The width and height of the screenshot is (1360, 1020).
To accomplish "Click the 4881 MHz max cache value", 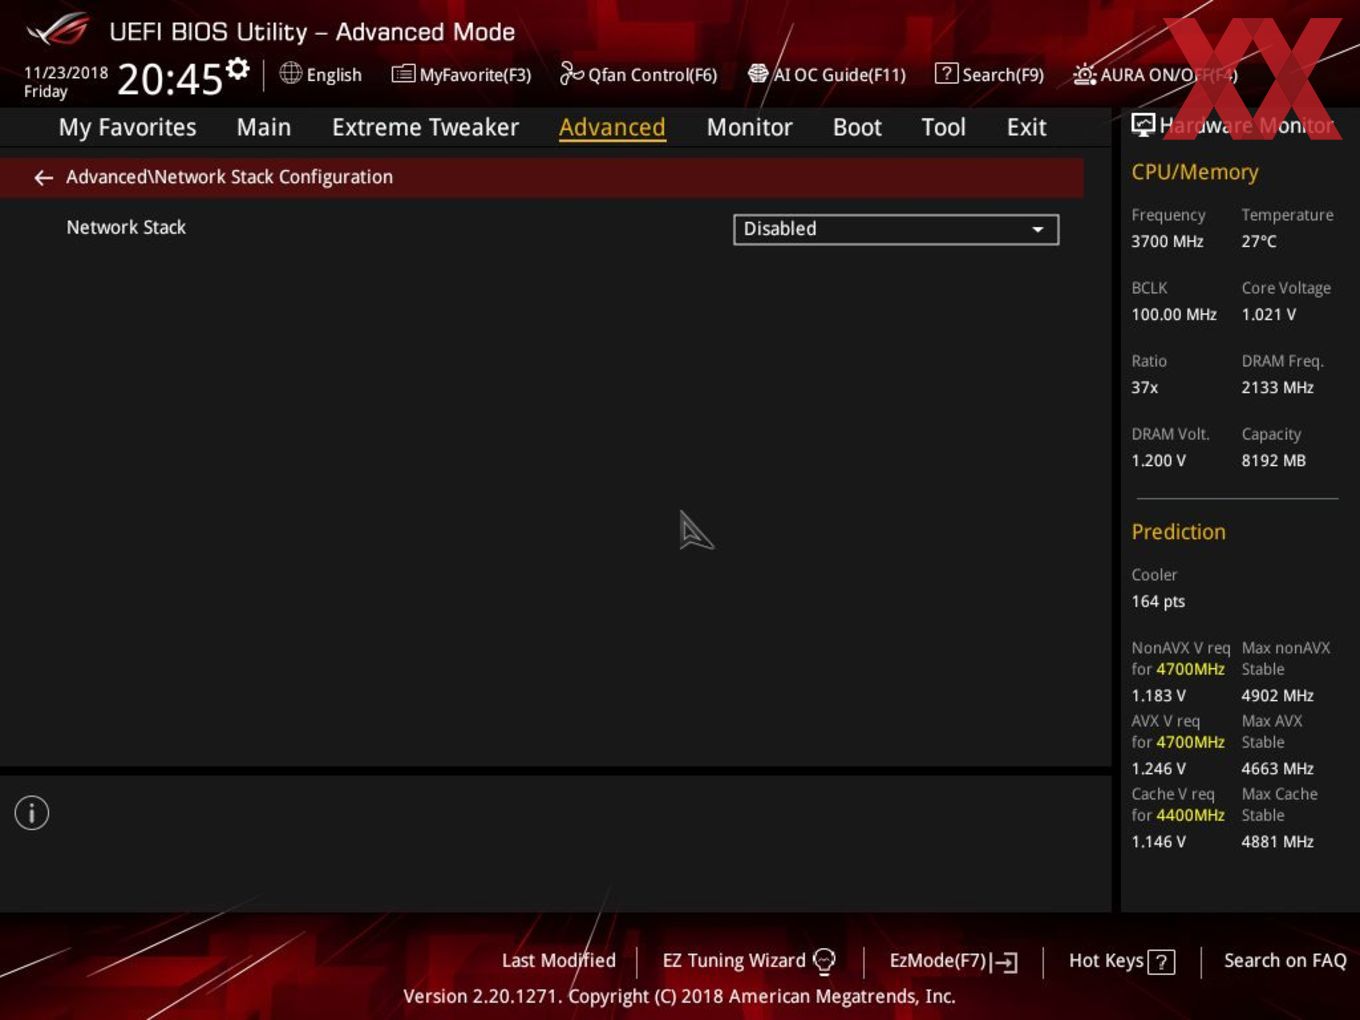I will [x=1277, y=841].
